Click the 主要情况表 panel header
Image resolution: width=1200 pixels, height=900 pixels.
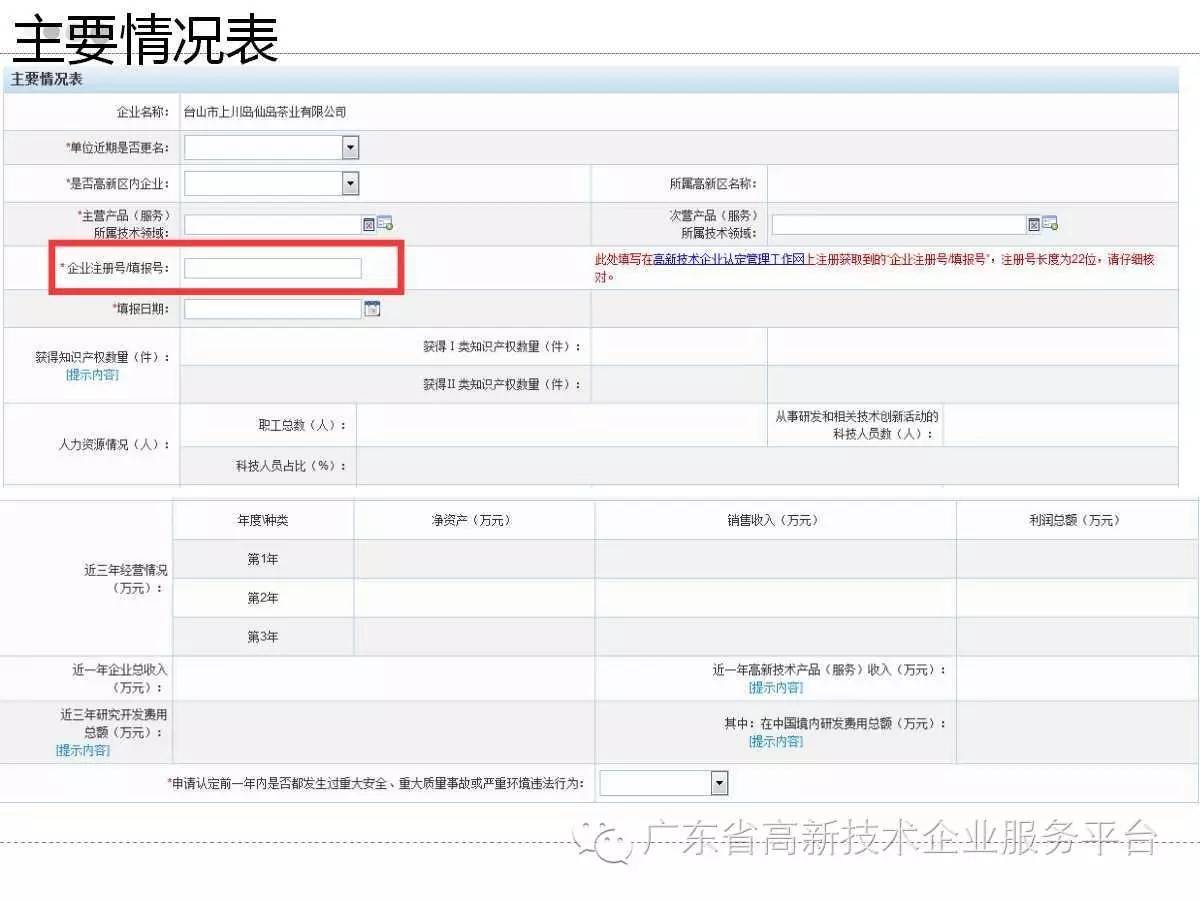46,79
